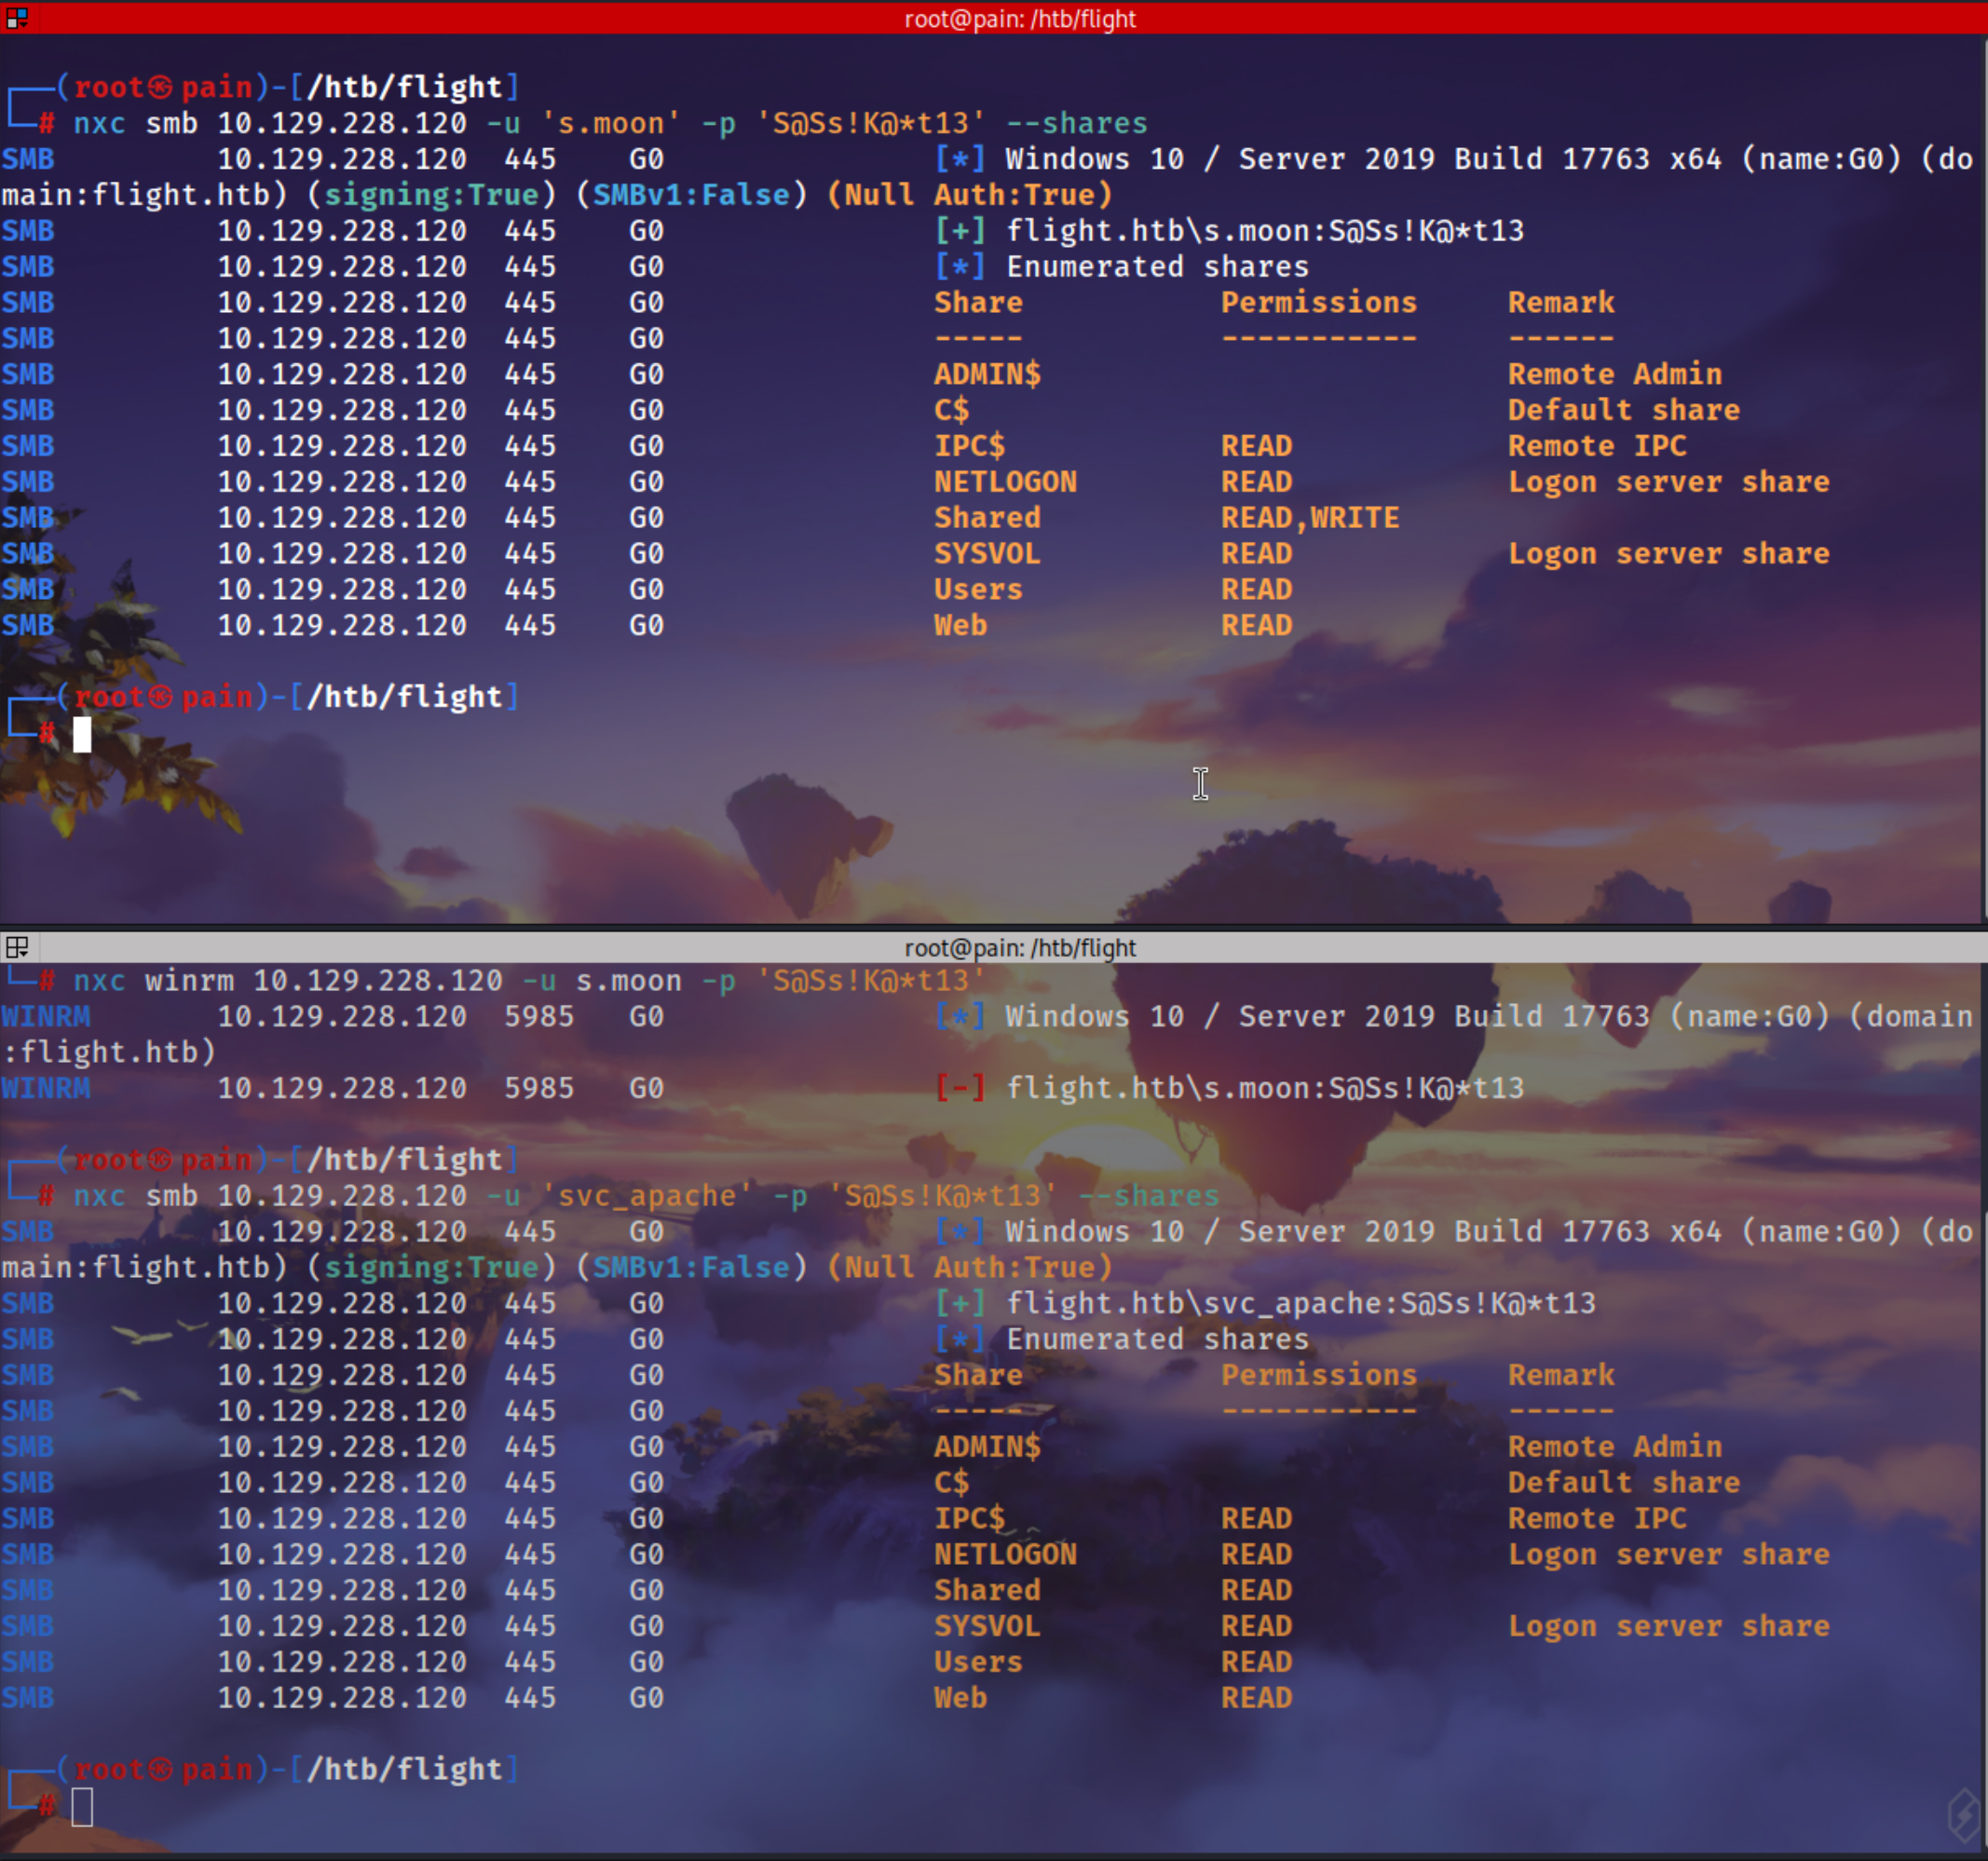Viewport: 1988px width, 1861px height.
Task: Click 'READ,WRITE' permission of the Shared share
Action: (1309, 517)
